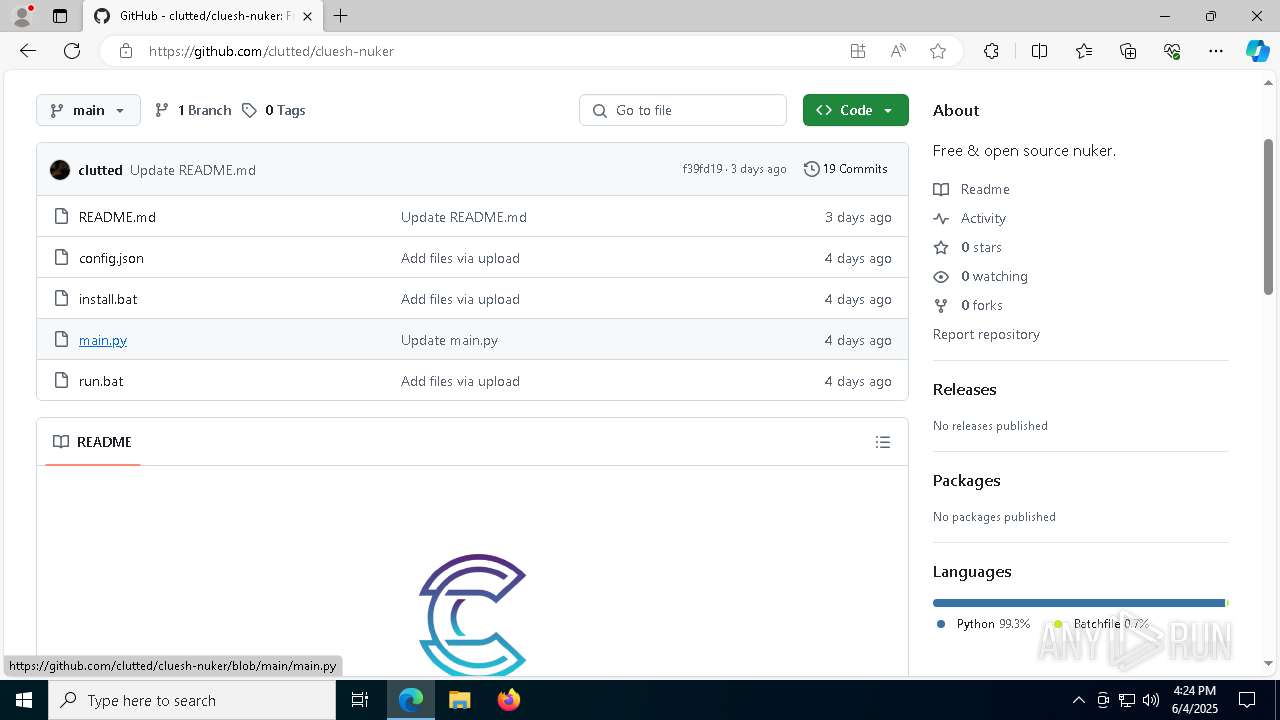Open Browser essentials heart icon
Image resolution: width=1280 pixels, height=720 pixels.
click(1172, 51)
